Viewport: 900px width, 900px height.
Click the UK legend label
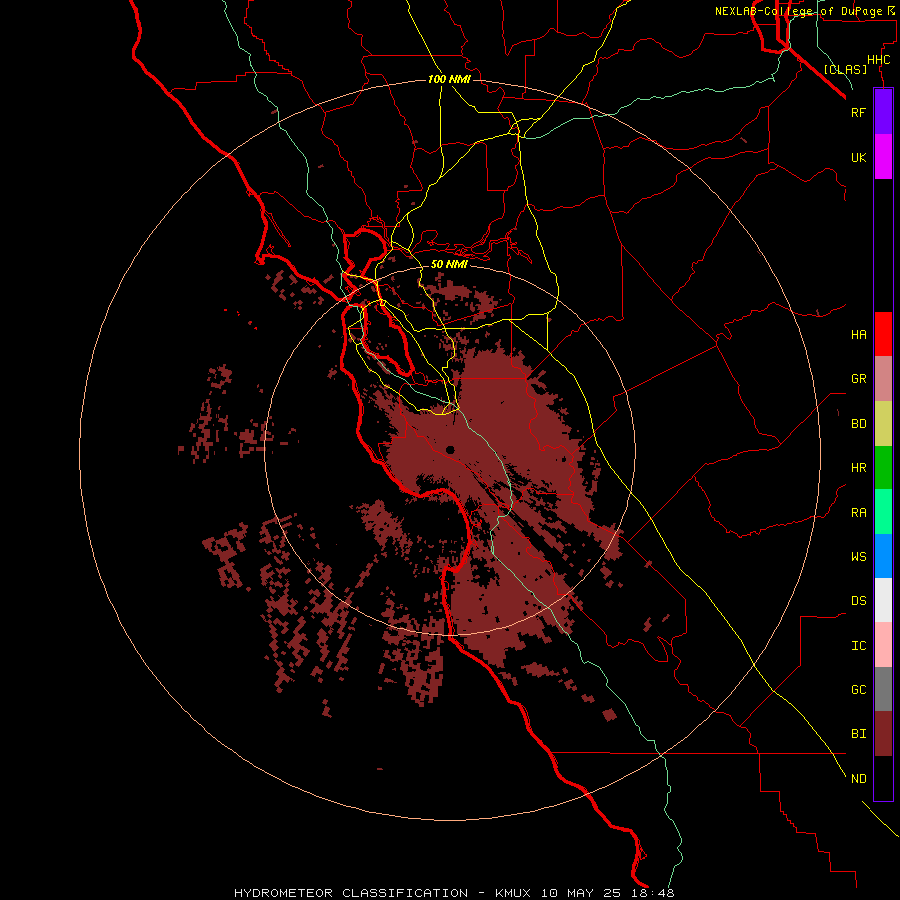858,158
